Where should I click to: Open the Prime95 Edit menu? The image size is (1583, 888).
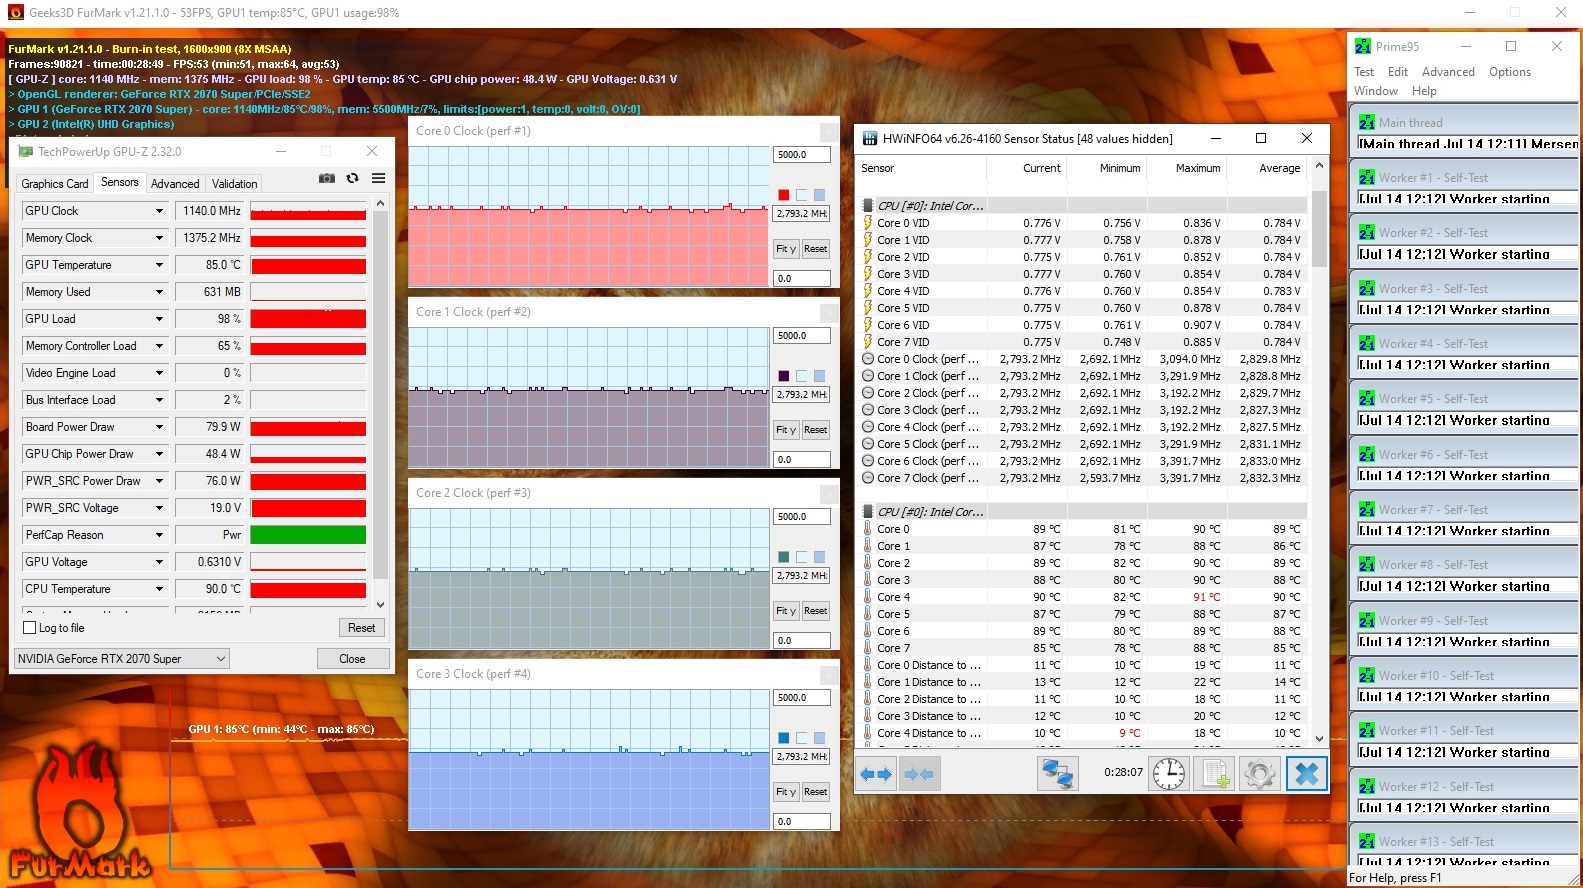(1398, 72)
